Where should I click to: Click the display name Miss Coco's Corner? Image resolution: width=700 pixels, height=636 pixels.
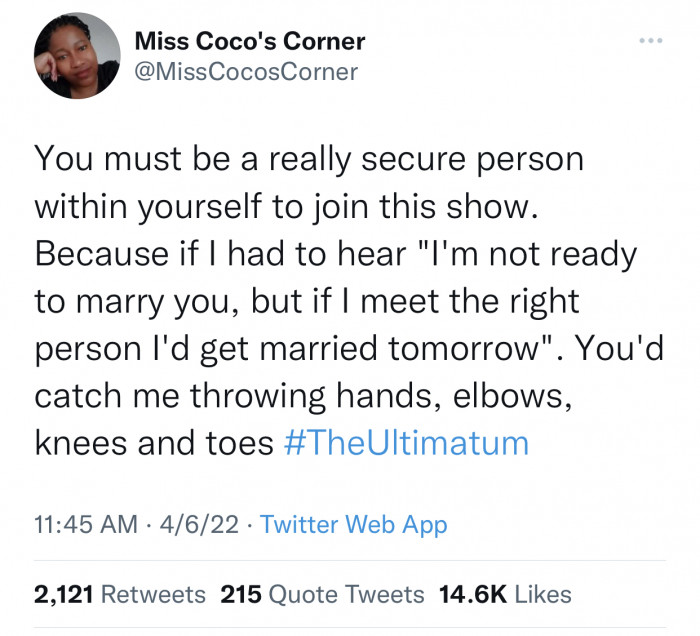250,41
